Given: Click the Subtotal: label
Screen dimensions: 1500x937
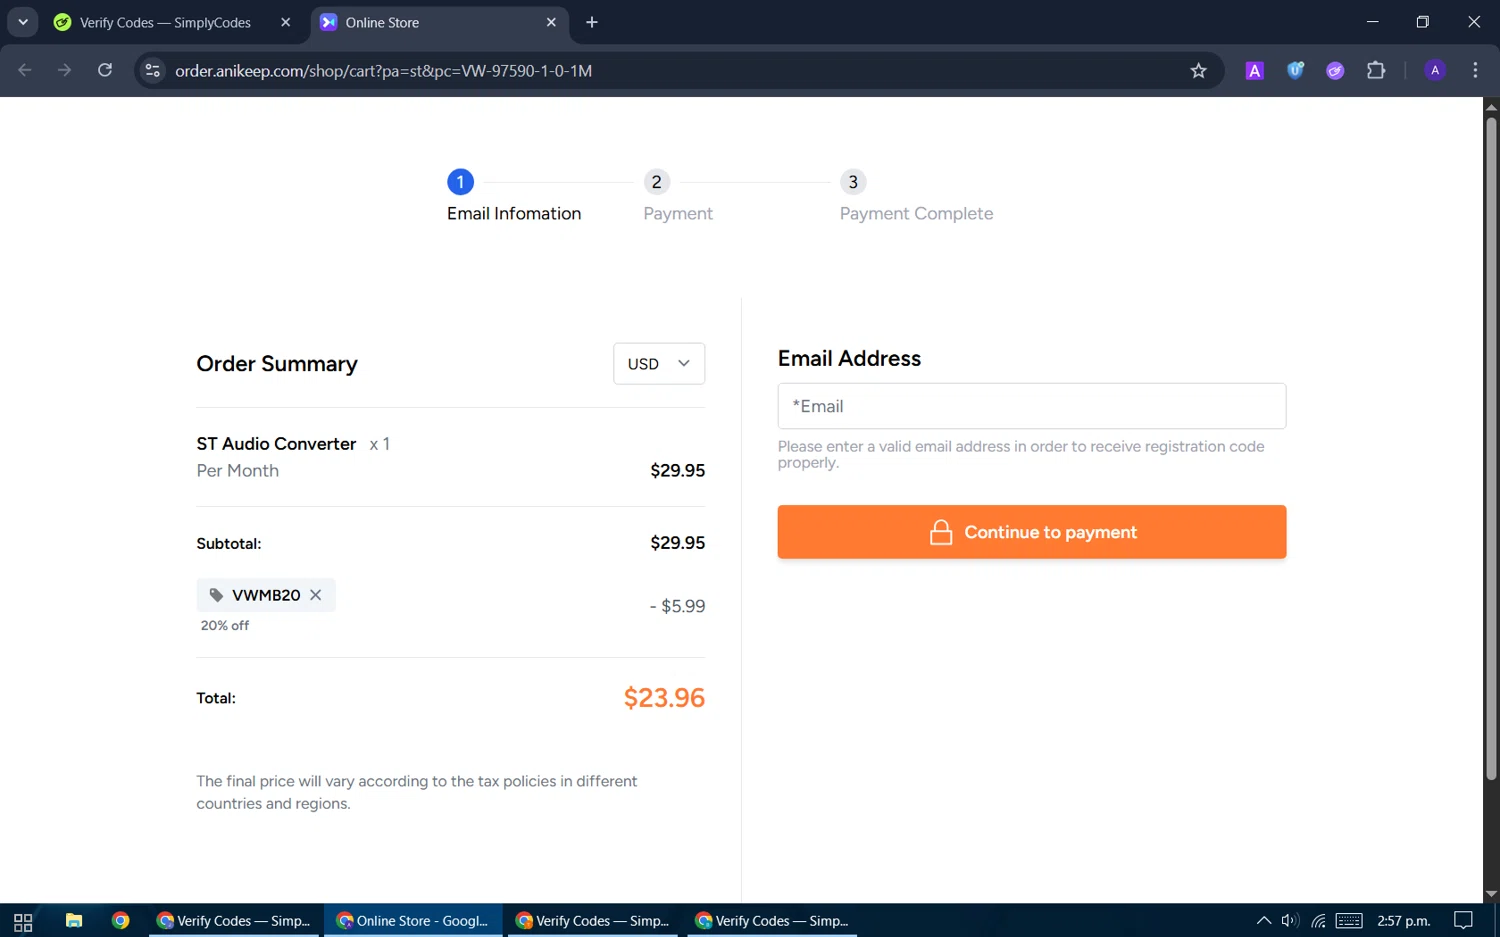Looking at the screenshot, I should coord(229,544).
